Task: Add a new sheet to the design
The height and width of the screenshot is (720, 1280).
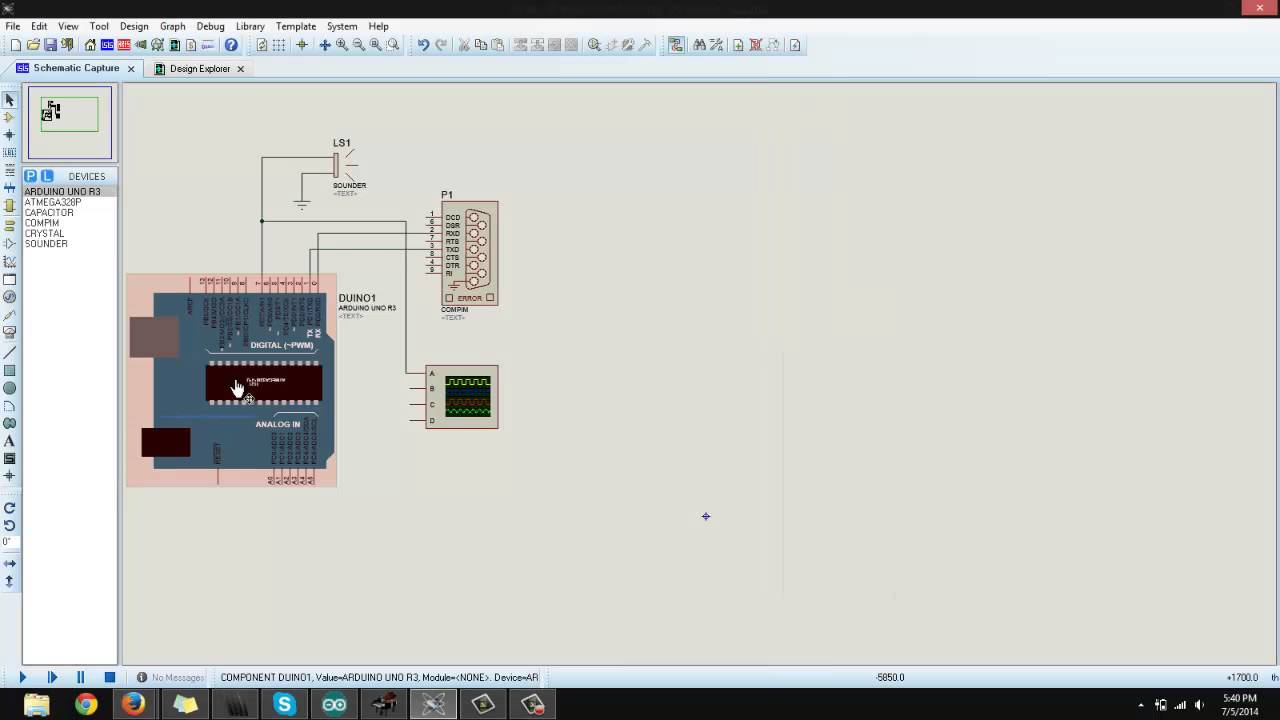Action: [x=738, y=45]
